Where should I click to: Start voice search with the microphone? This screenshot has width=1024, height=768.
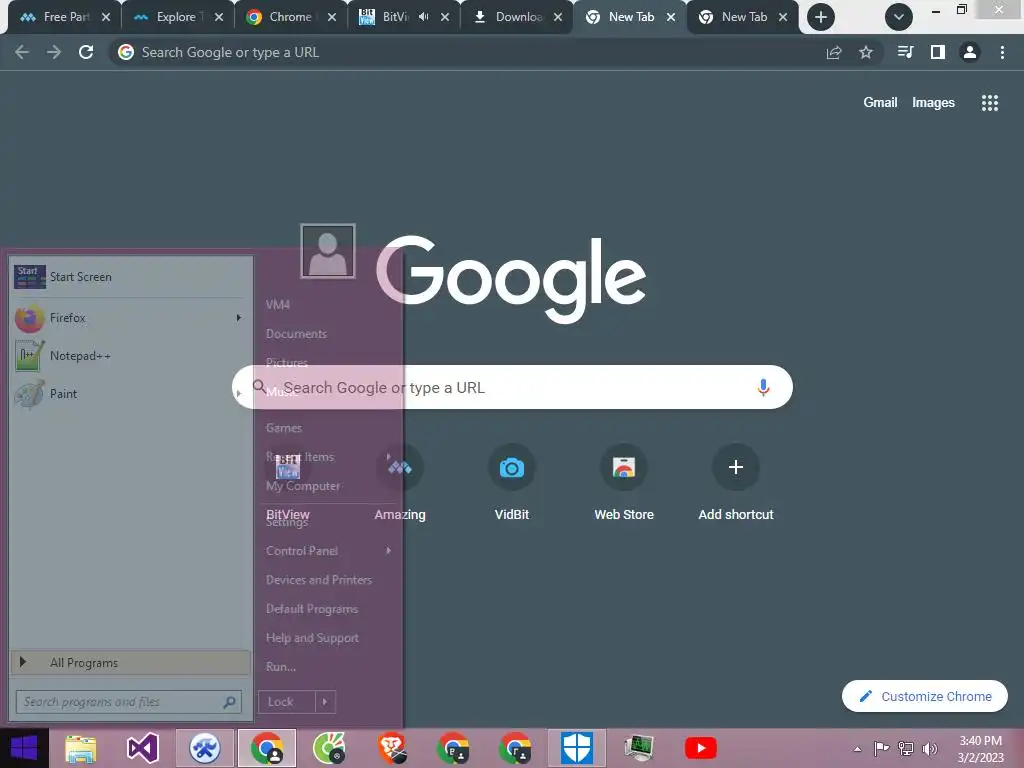click(x=763, y=387)
